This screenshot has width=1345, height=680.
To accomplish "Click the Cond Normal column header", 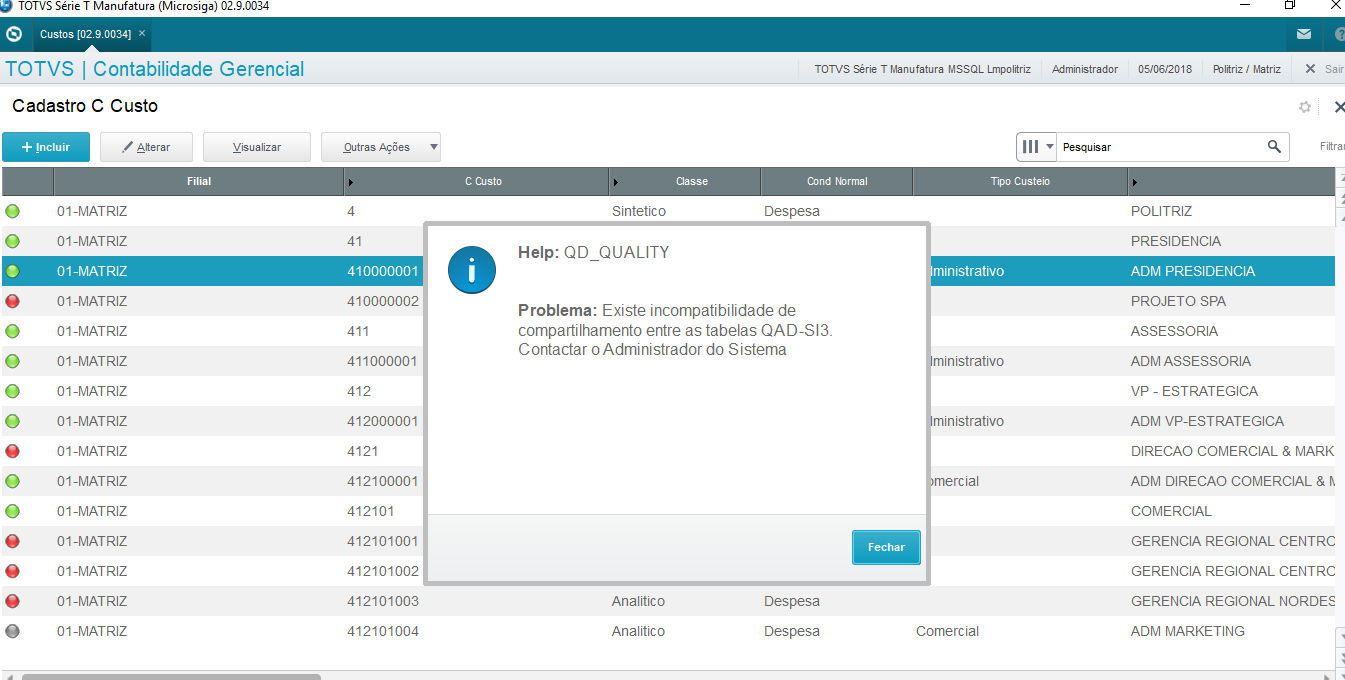I will click(x=837, y=181).
